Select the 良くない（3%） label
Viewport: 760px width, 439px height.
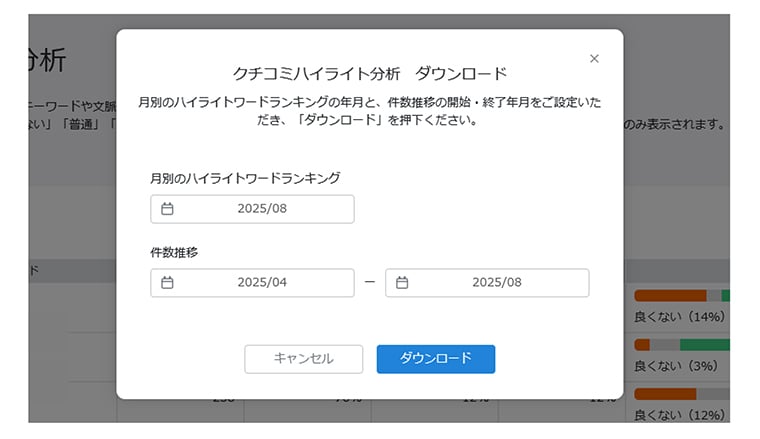(x=675, y=366)
